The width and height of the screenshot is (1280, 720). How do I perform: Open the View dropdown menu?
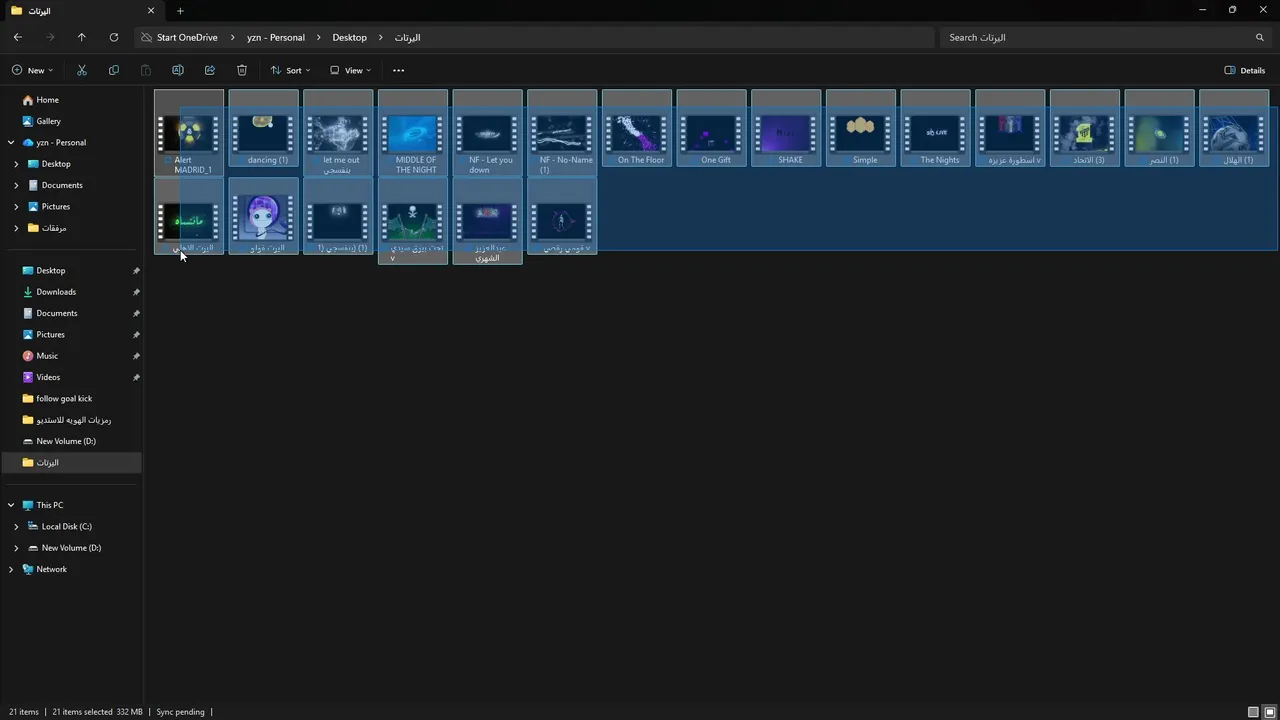click(350, 70)
